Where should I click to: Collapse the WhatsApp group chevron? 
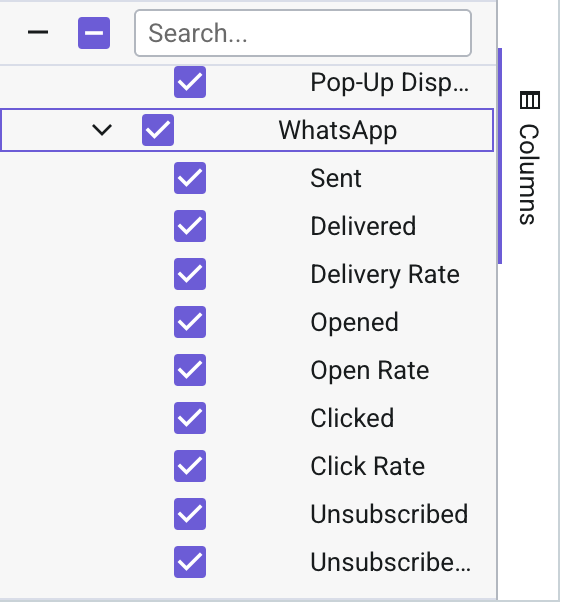(x=102, y=130)
